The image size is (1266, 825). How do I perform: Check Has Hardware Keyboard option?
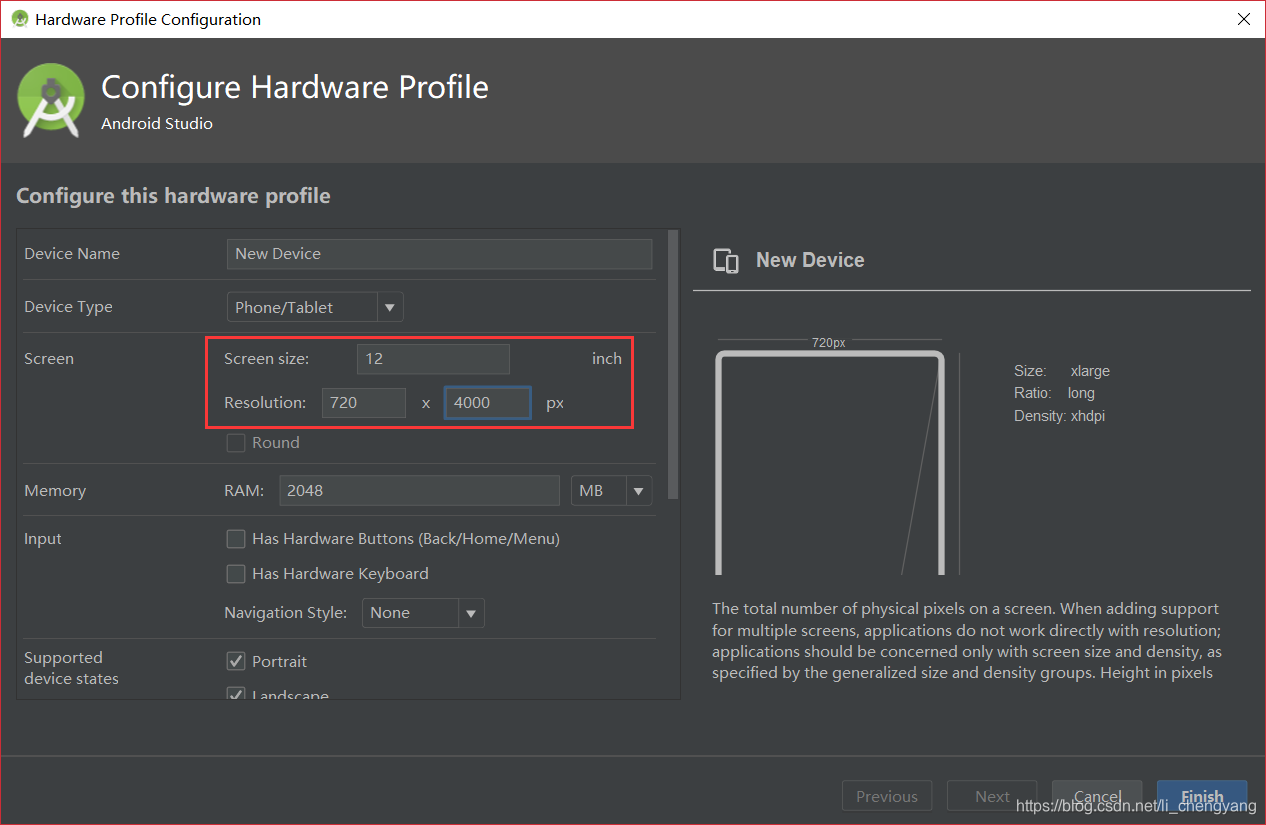click(x=236, y=574)
